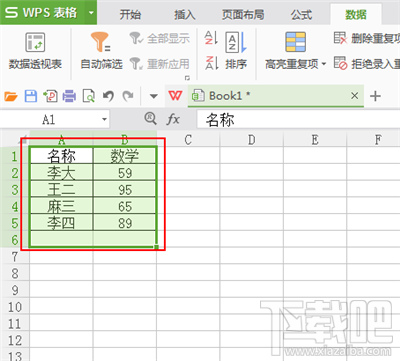
Task: Print the document with printer icon
Action: pos(69,96)
